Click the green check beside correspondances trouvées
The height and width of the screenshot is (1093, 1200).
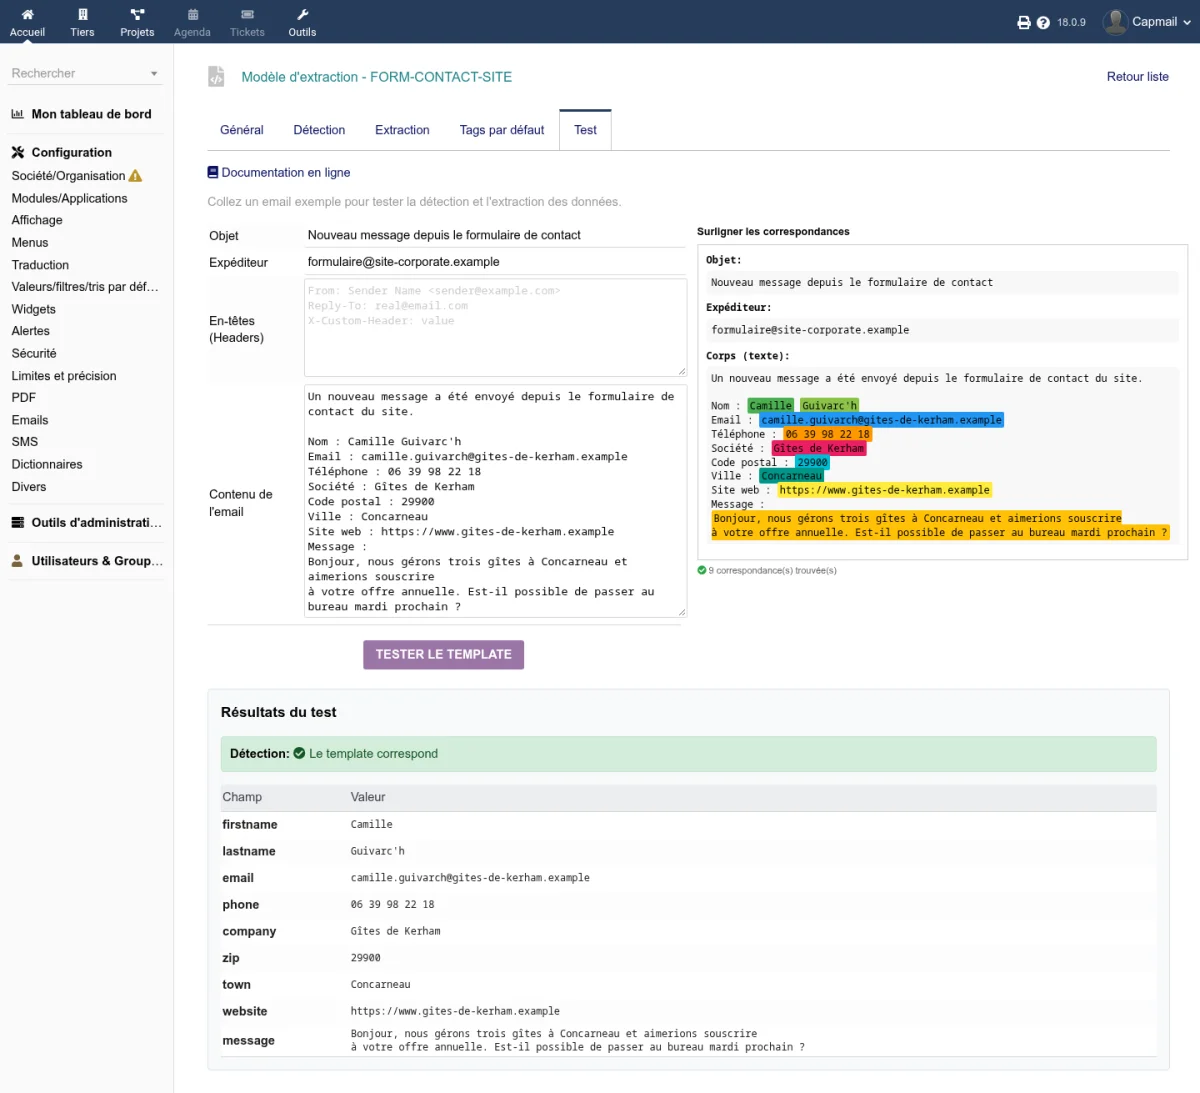click(x=702, y=570)
